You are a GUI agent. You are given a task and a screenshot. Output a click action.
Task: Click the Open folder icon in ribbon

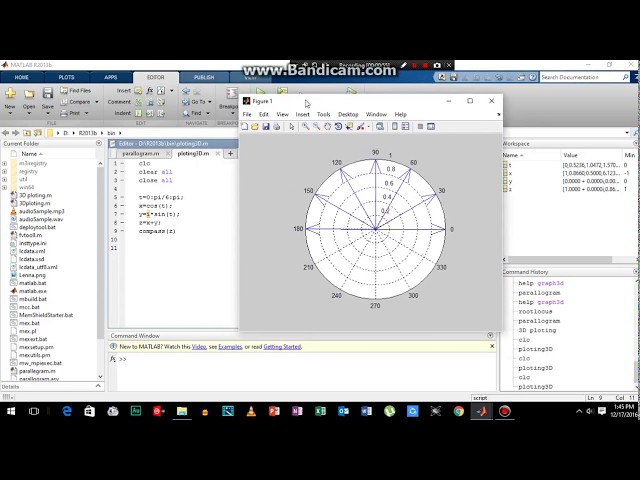pyautogui.click(x=29, y=94)
